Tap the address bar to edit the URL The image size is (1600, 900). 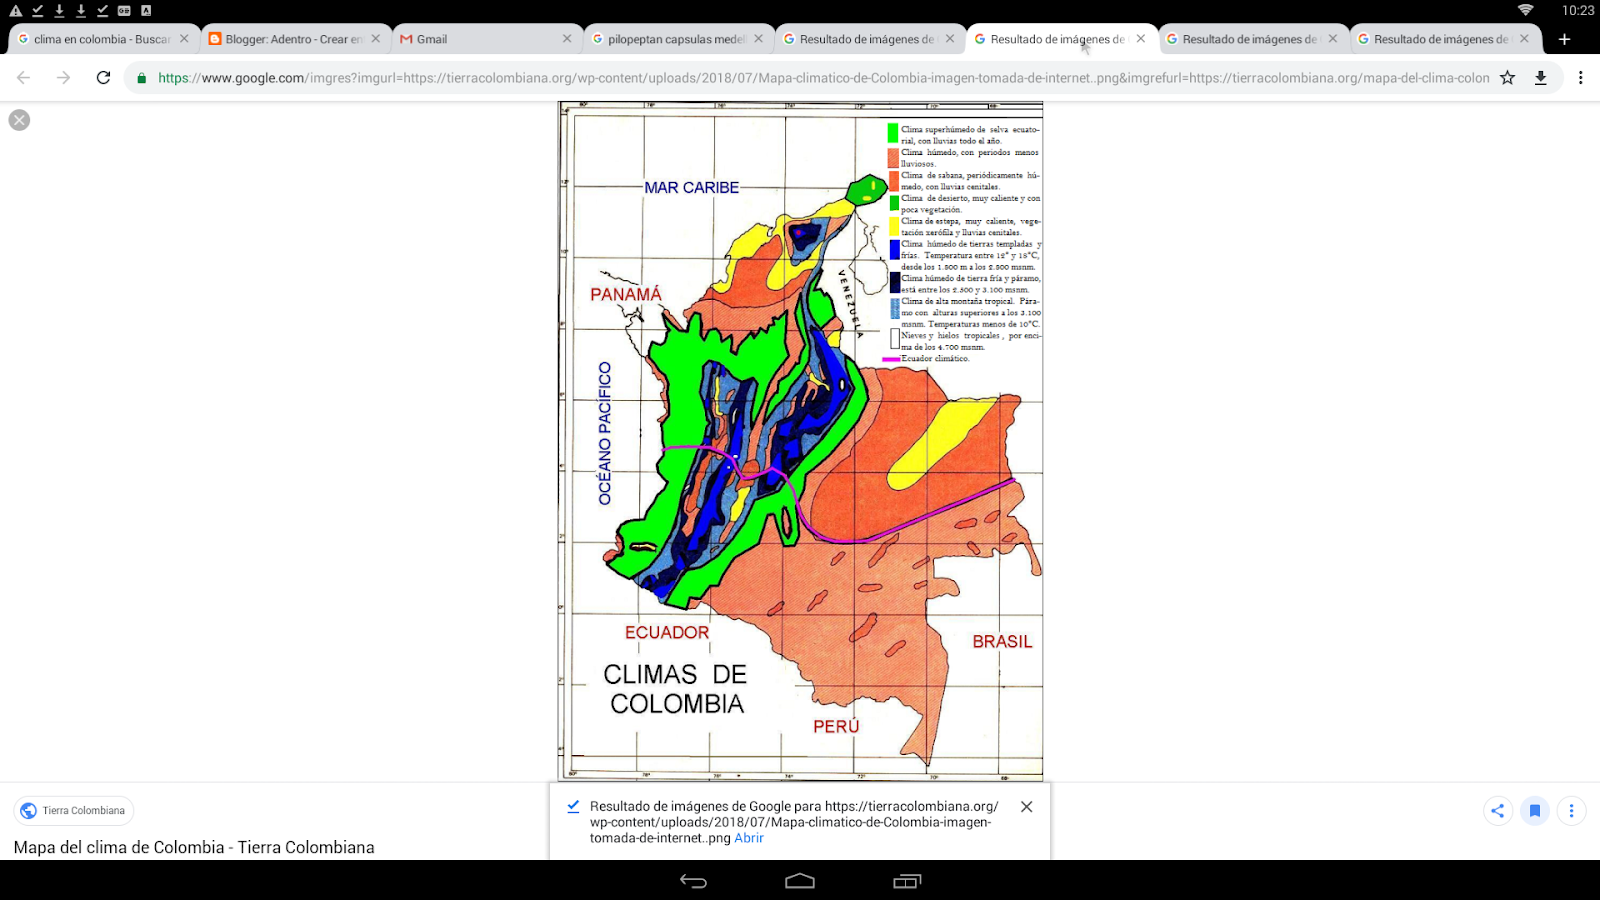point(800,76)
